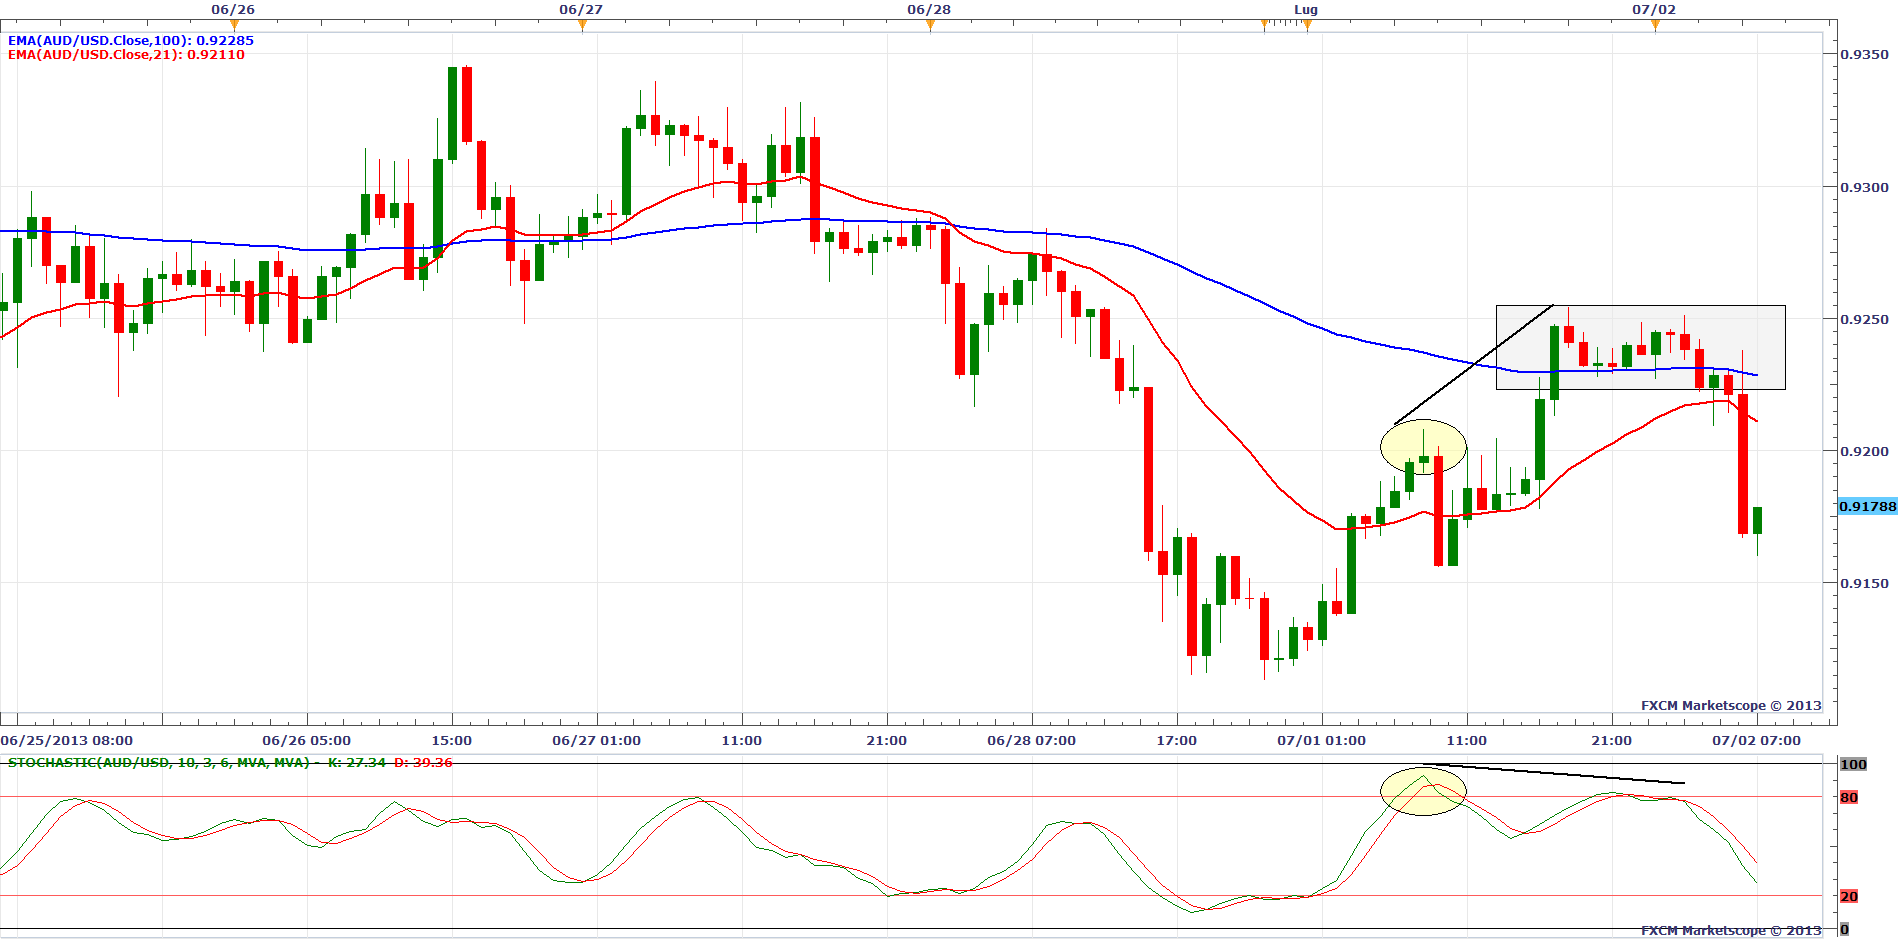Select the blue EMA 100 legend label
This screenshot has width=1903, height=940.
click(x=130, y=41)
